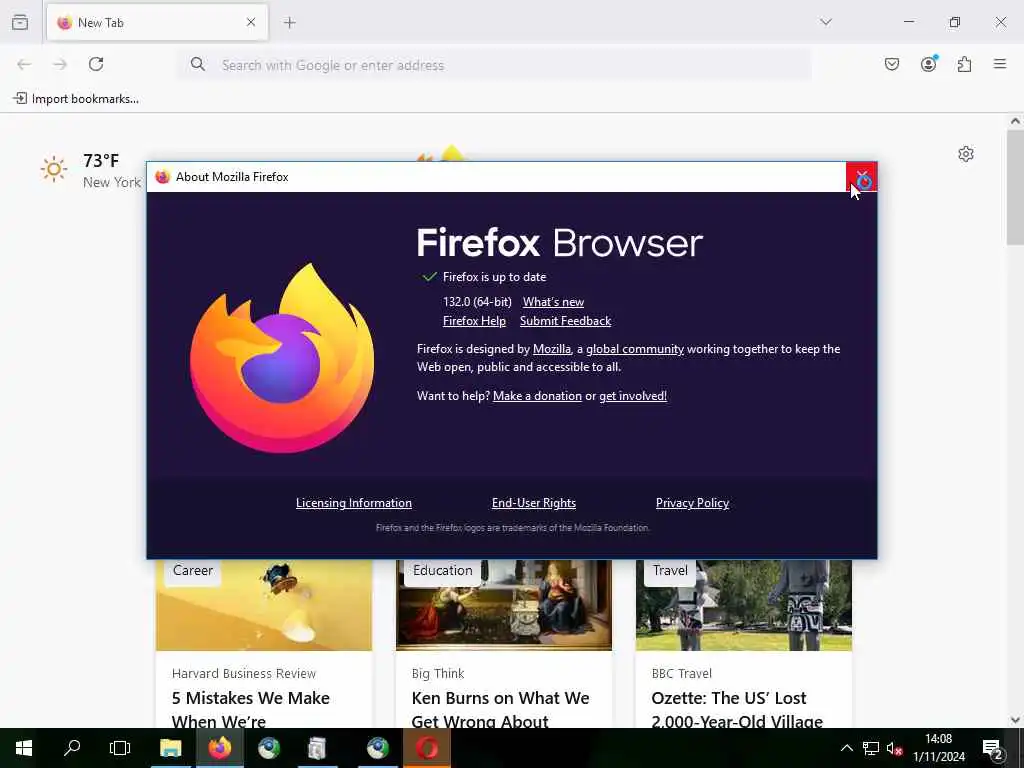The width and height of the screenshot is (1024, 768).
Task: Open Save to Pocket icon
Action: point(891,64)
